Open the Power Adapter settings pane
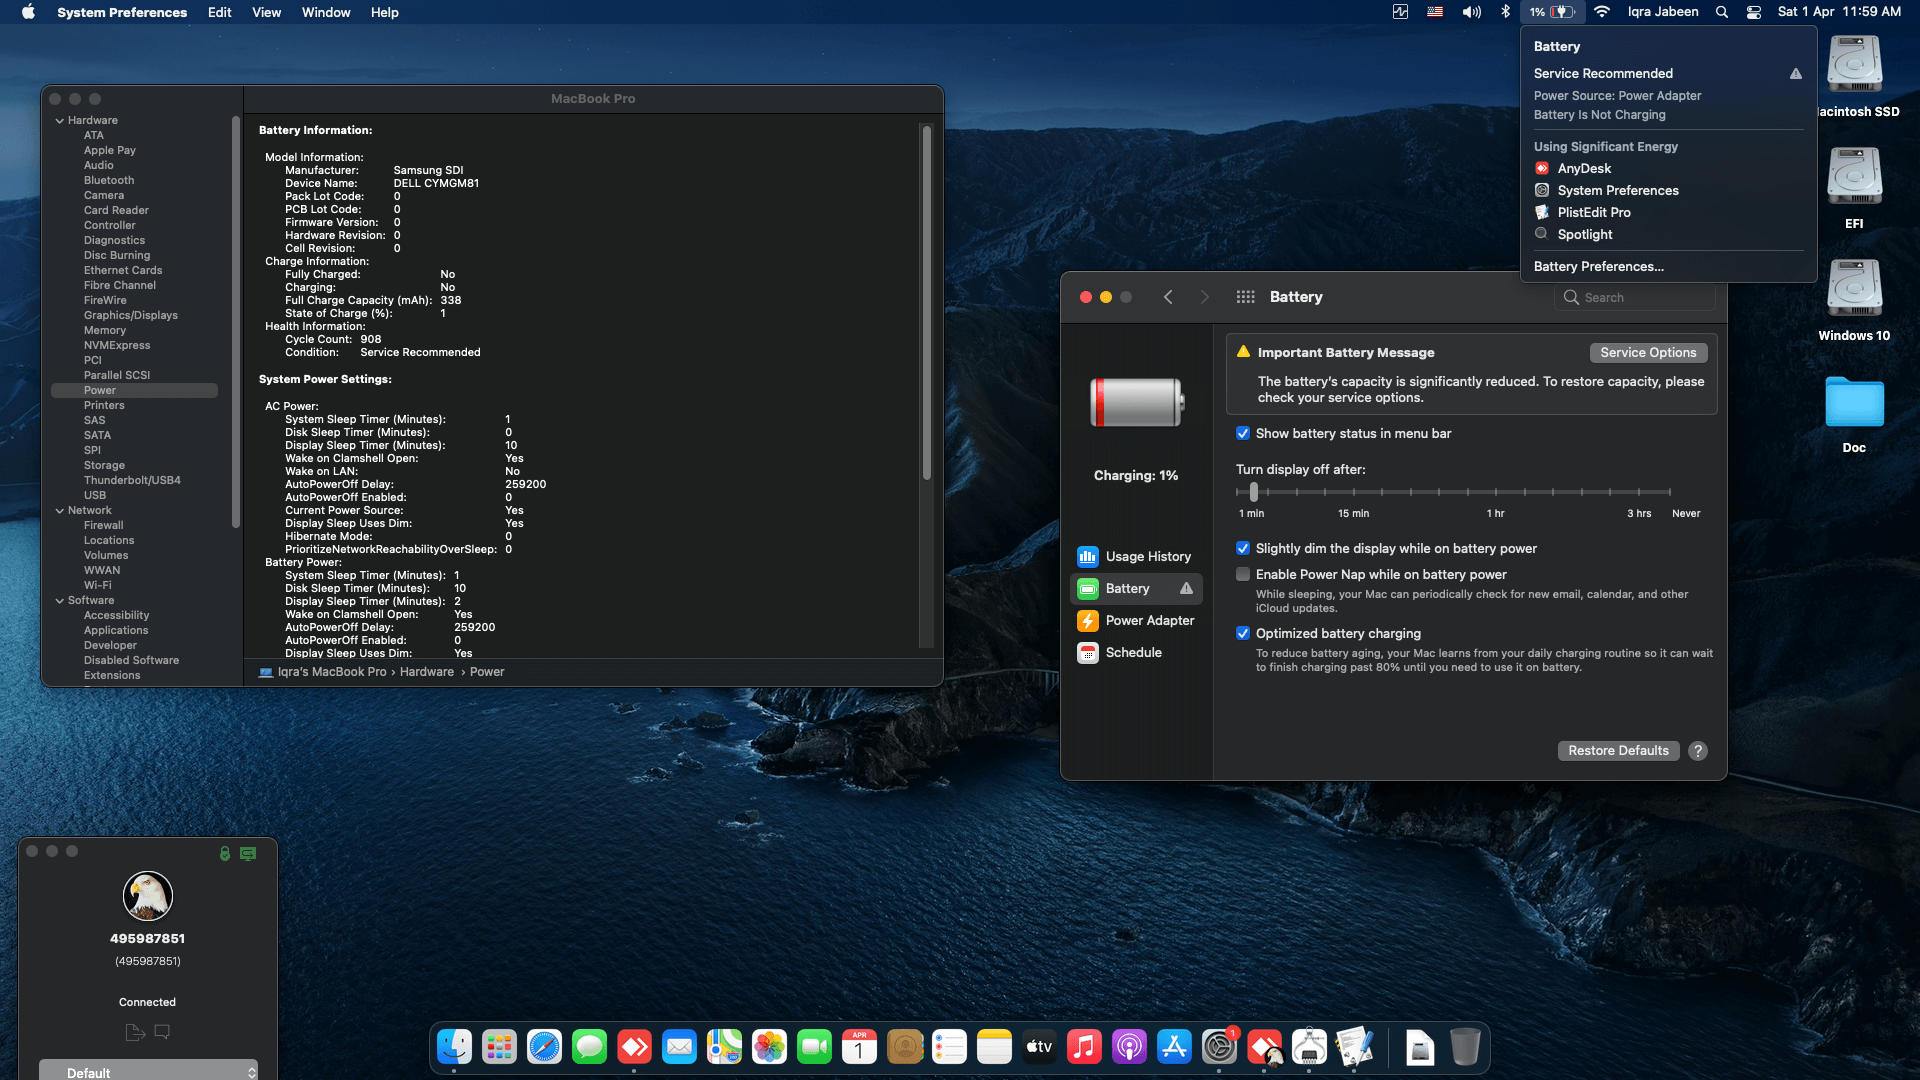 tap(1149, 620)
